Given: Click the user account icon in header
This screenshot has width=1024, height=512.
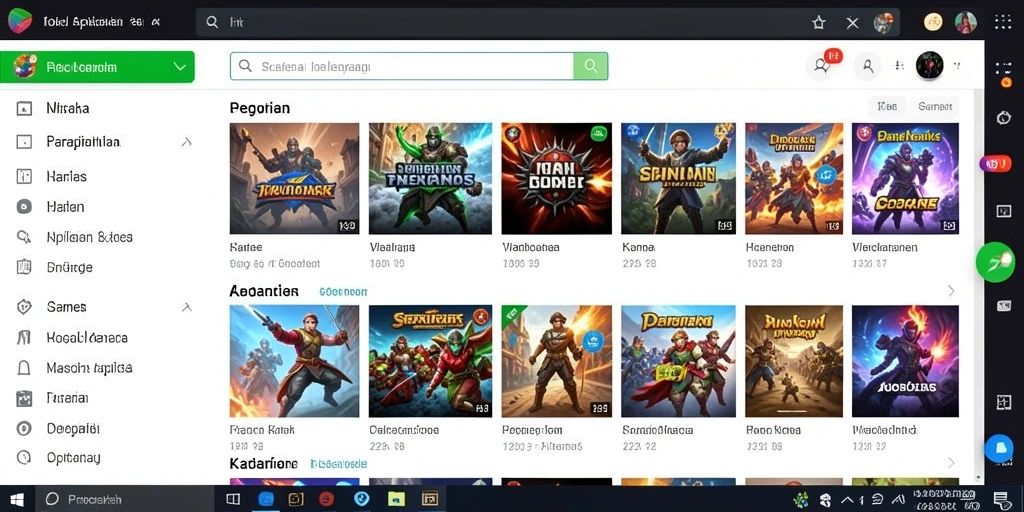Looking at the screenshot, I should coord(868,65).
